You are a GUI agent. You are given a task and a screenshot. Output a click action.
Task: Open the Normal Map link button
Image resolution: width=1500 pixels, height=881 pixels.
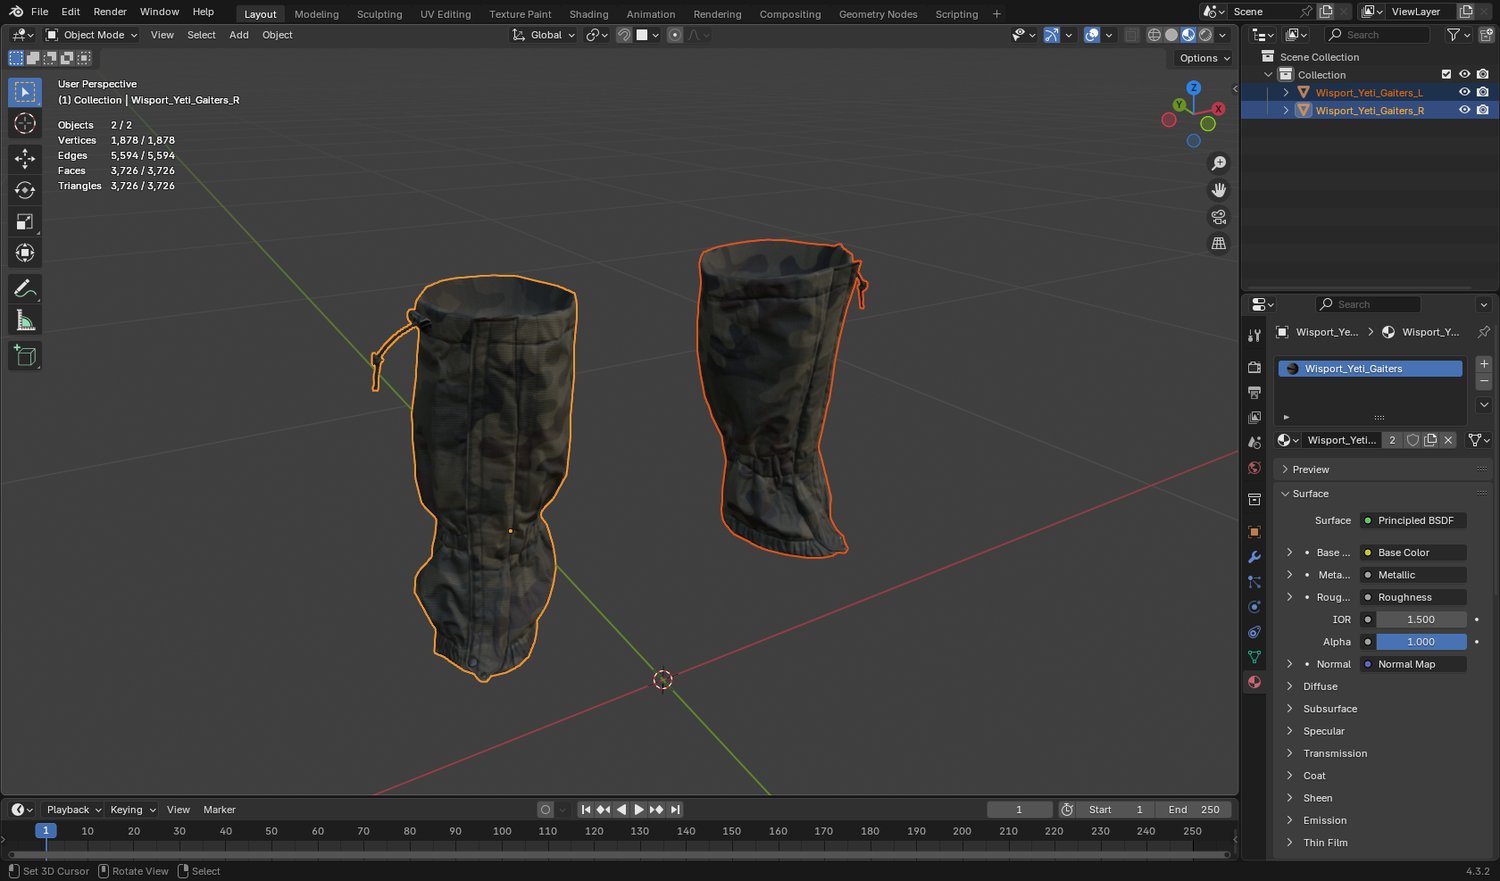tap(1414, 664)
